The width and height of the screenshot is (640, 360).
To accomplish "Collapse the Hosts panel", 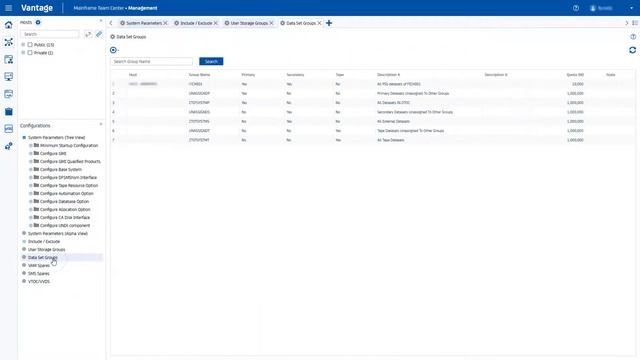I will (x=101, y=21).
